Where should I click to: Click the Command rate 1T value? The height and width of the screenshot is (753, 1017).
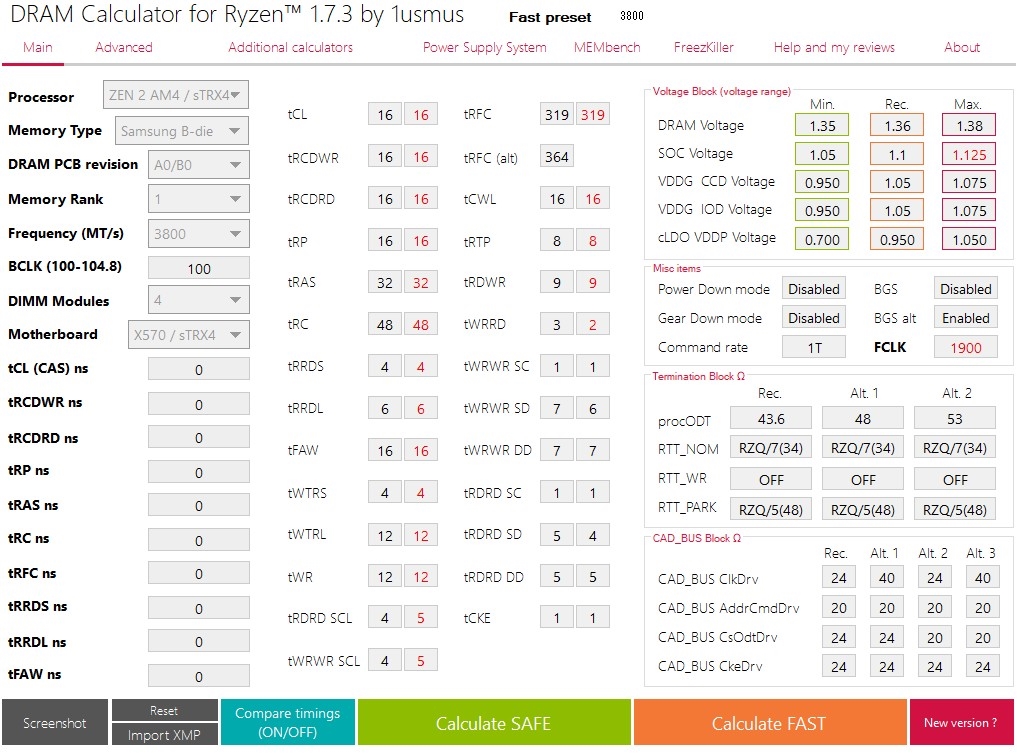pyautogui.click(x=813, y=347)
